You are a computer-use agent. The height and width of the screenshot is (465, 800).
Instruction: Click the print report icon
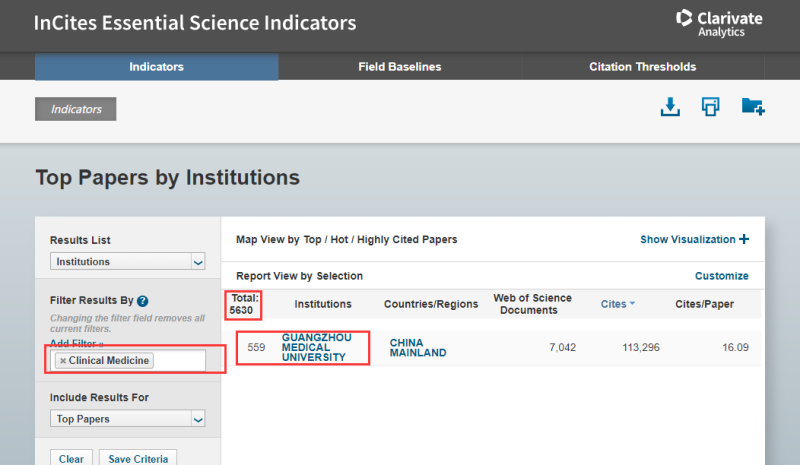point(711,107)
